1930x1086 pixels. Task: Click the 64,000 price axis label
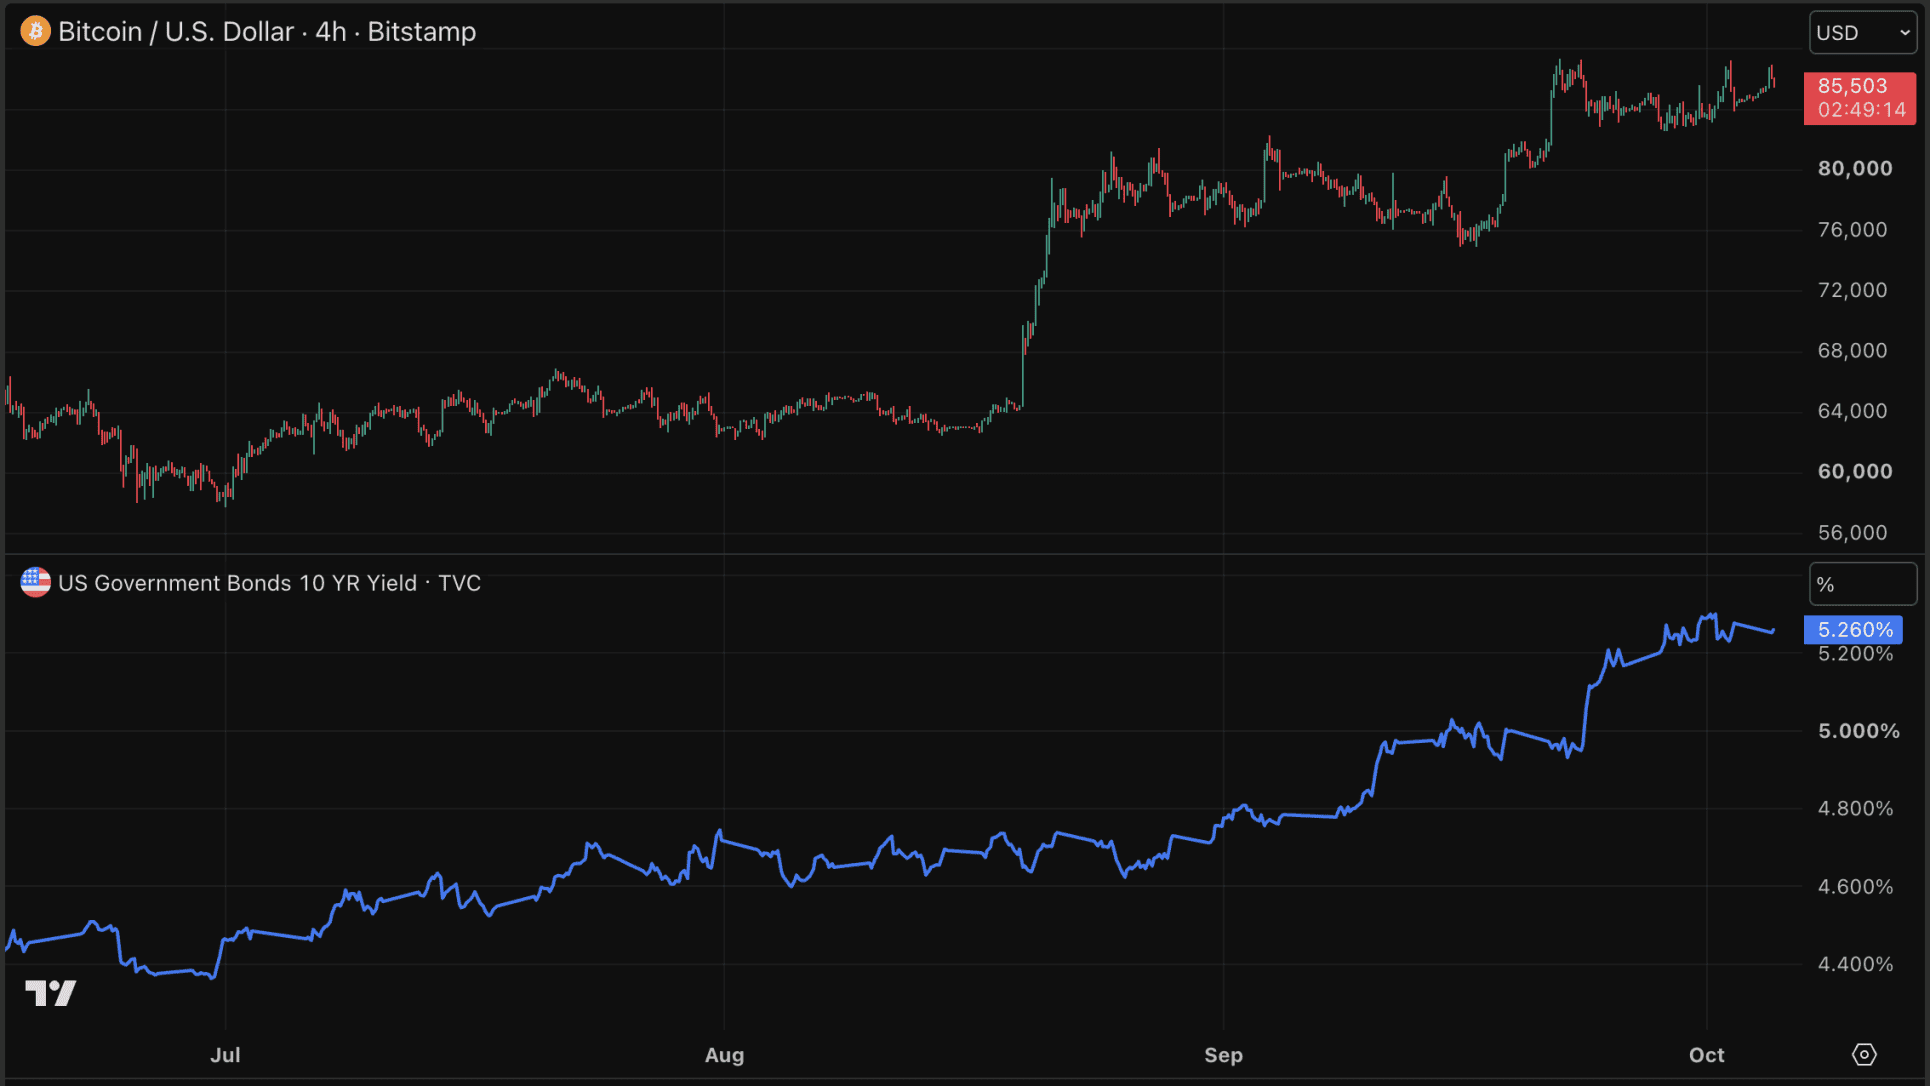1852,411
